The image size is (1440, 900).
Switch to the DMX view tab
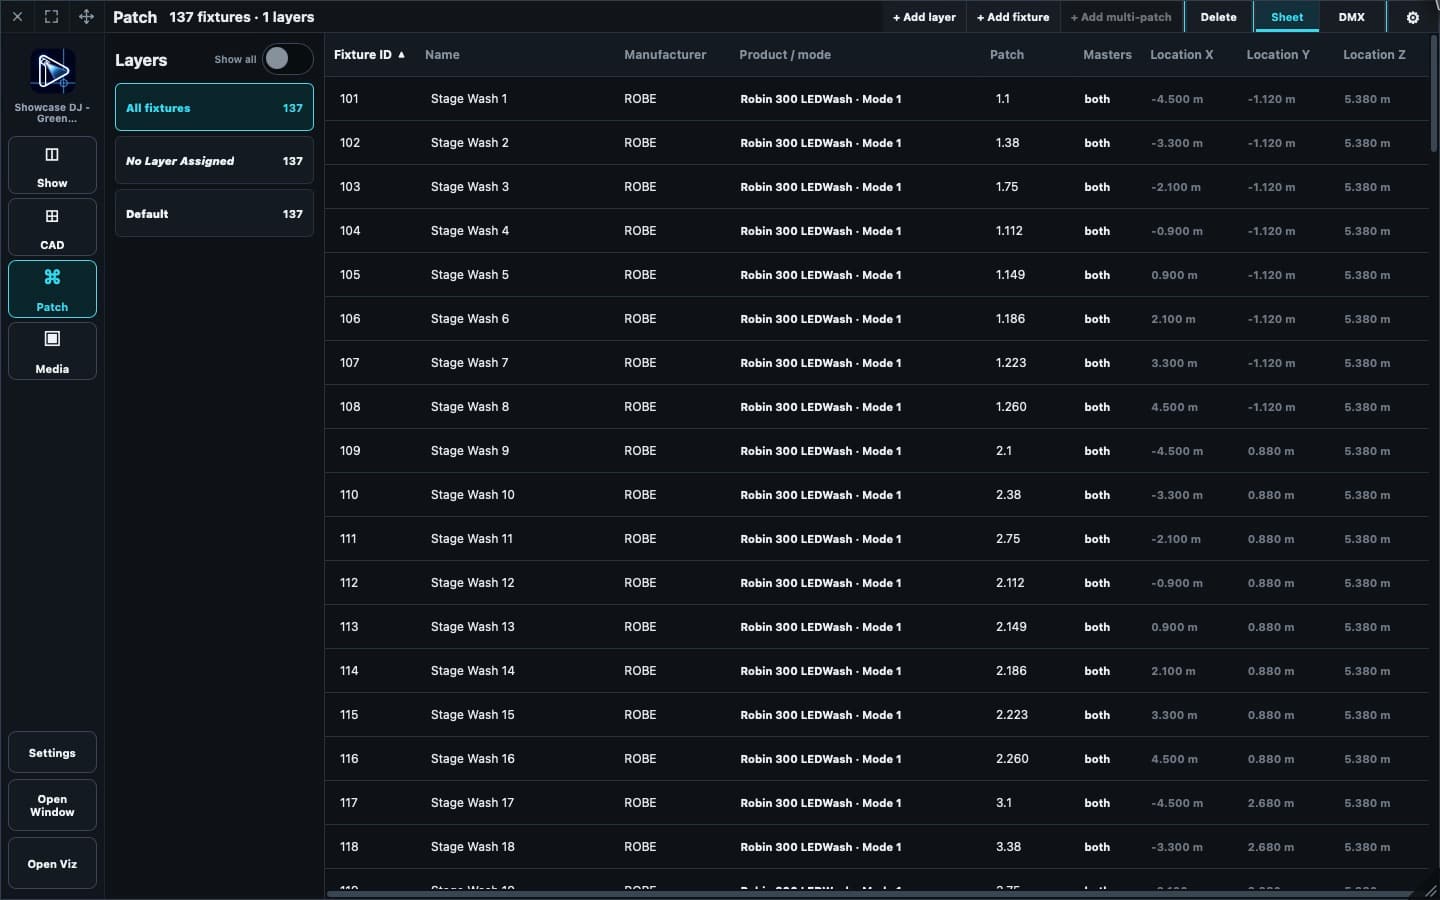[x=1352, y=17]
